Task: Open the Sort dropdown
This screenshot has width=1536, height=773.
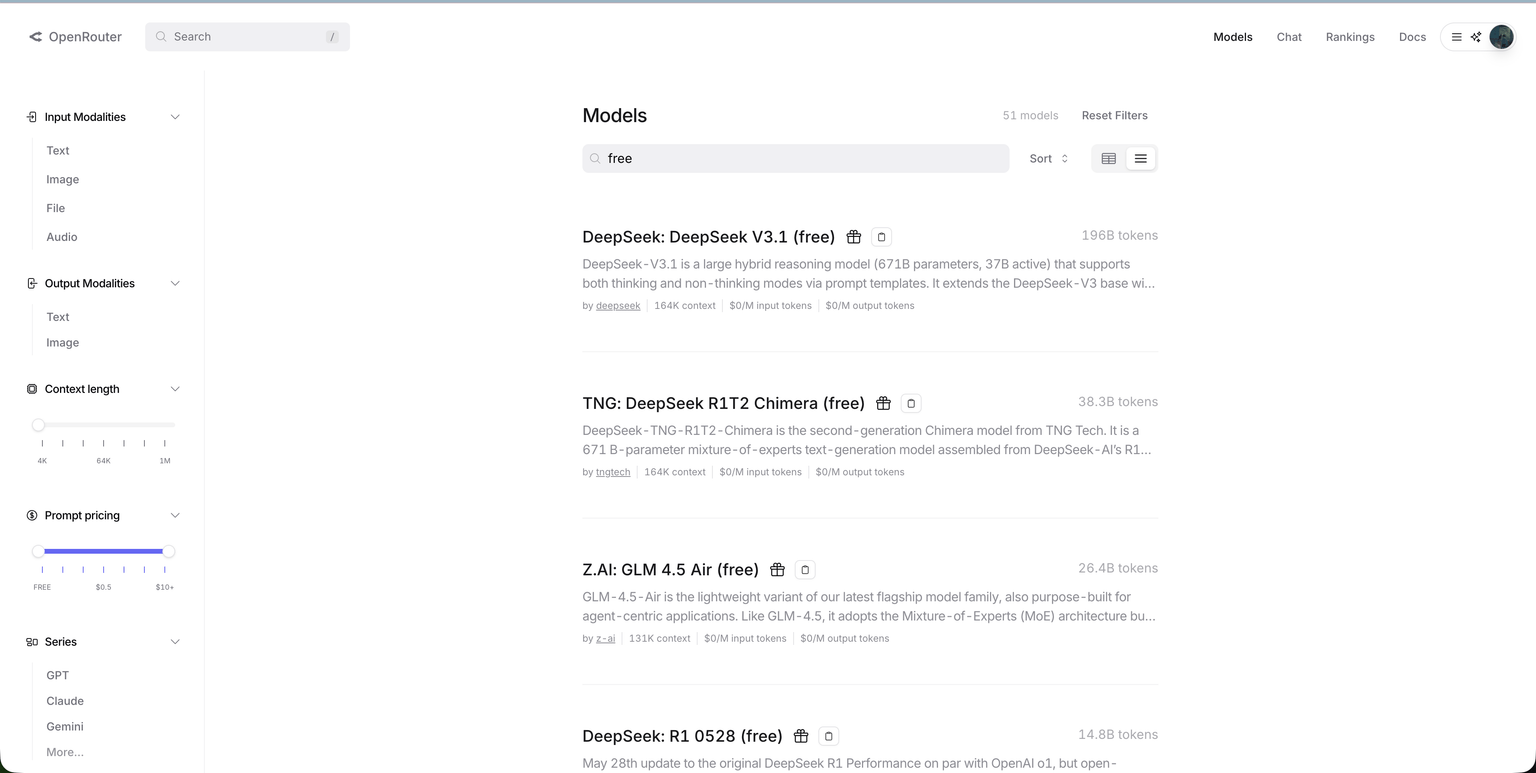Action: 1048,159
